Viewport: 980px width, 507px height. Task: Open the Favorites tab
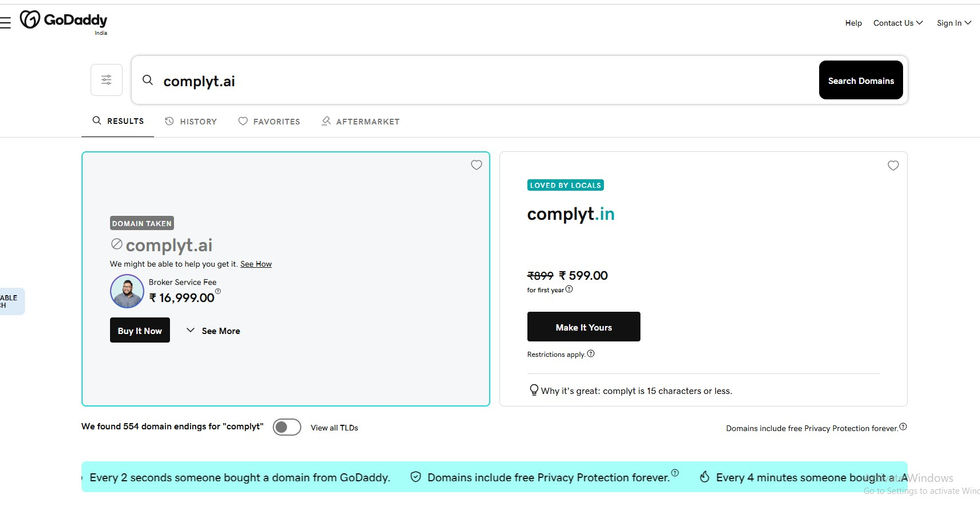point(269,121)
